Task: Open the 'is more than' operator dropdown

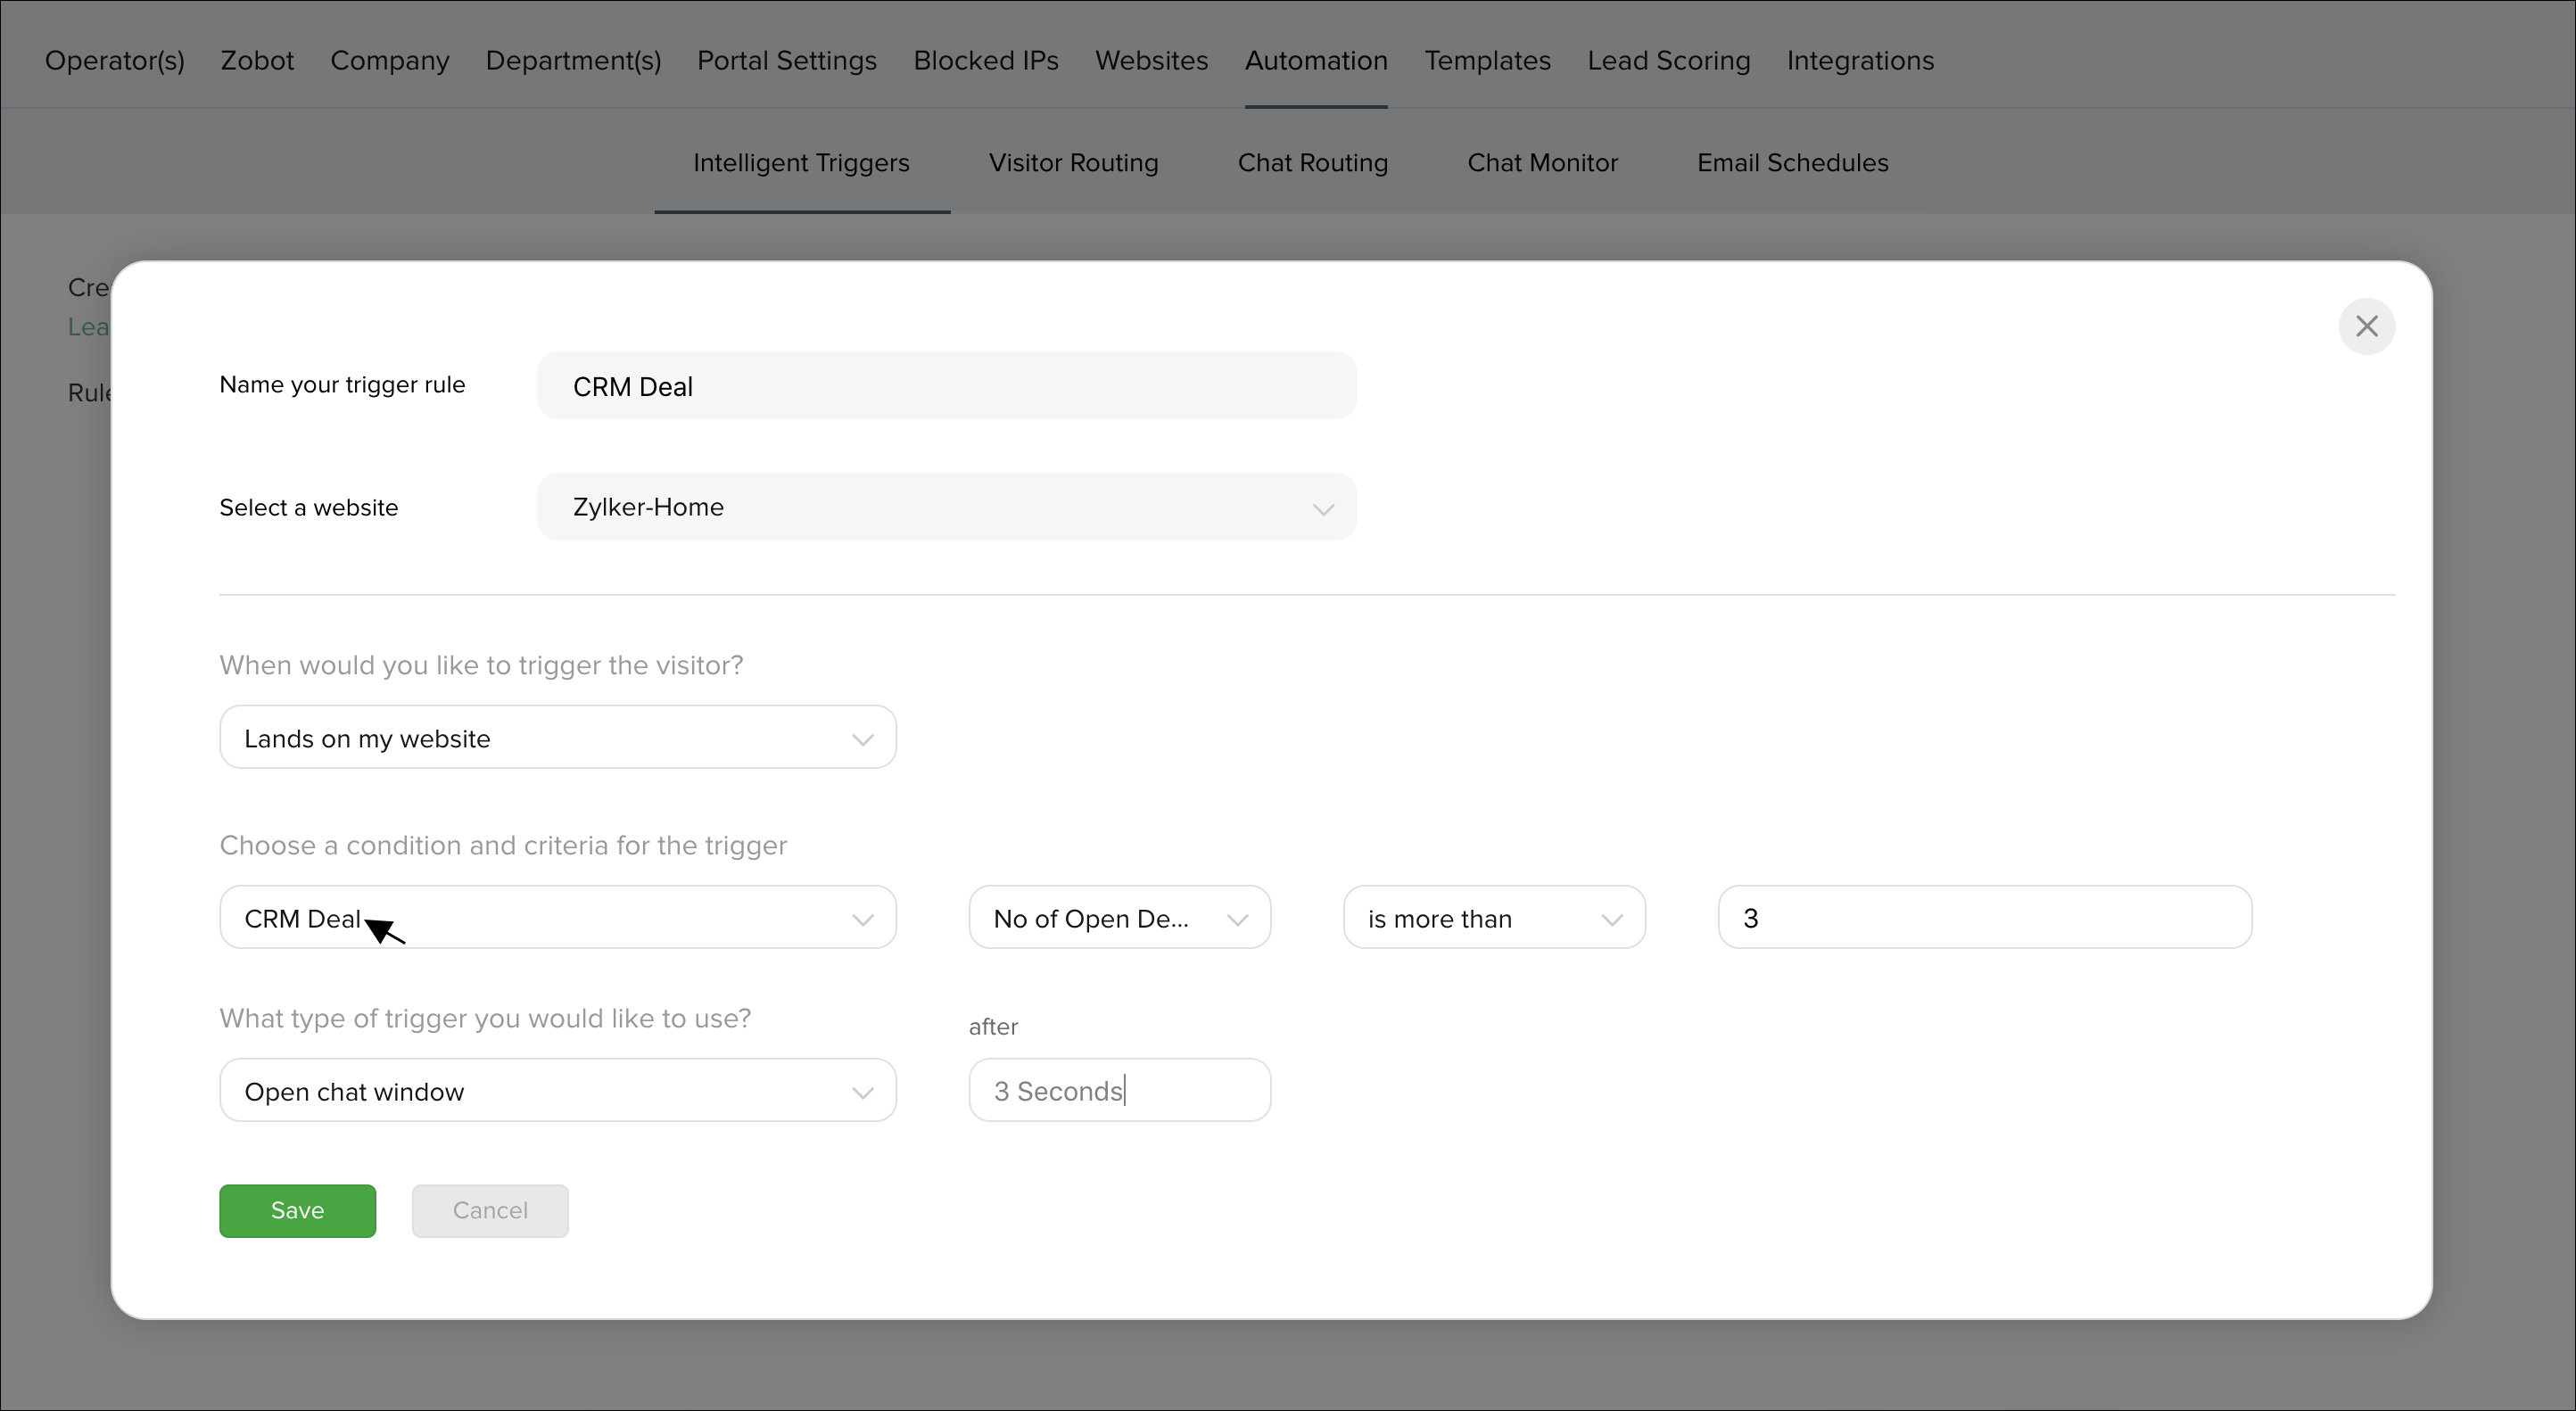Action: point(1494,918)
